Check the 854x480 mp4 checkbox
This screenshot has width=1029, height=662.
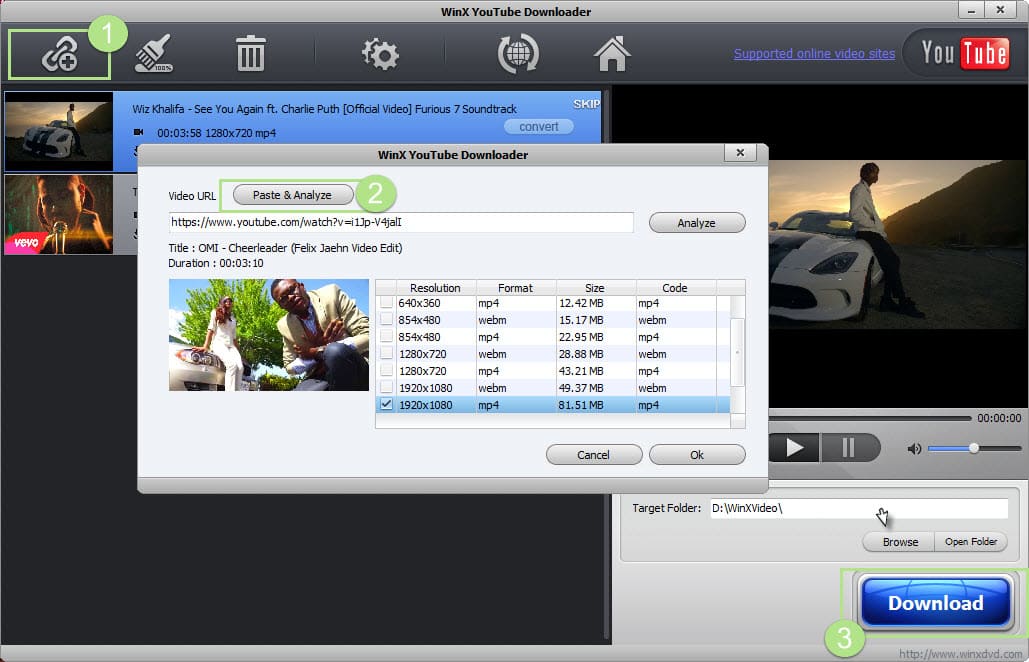pos(387,337)
